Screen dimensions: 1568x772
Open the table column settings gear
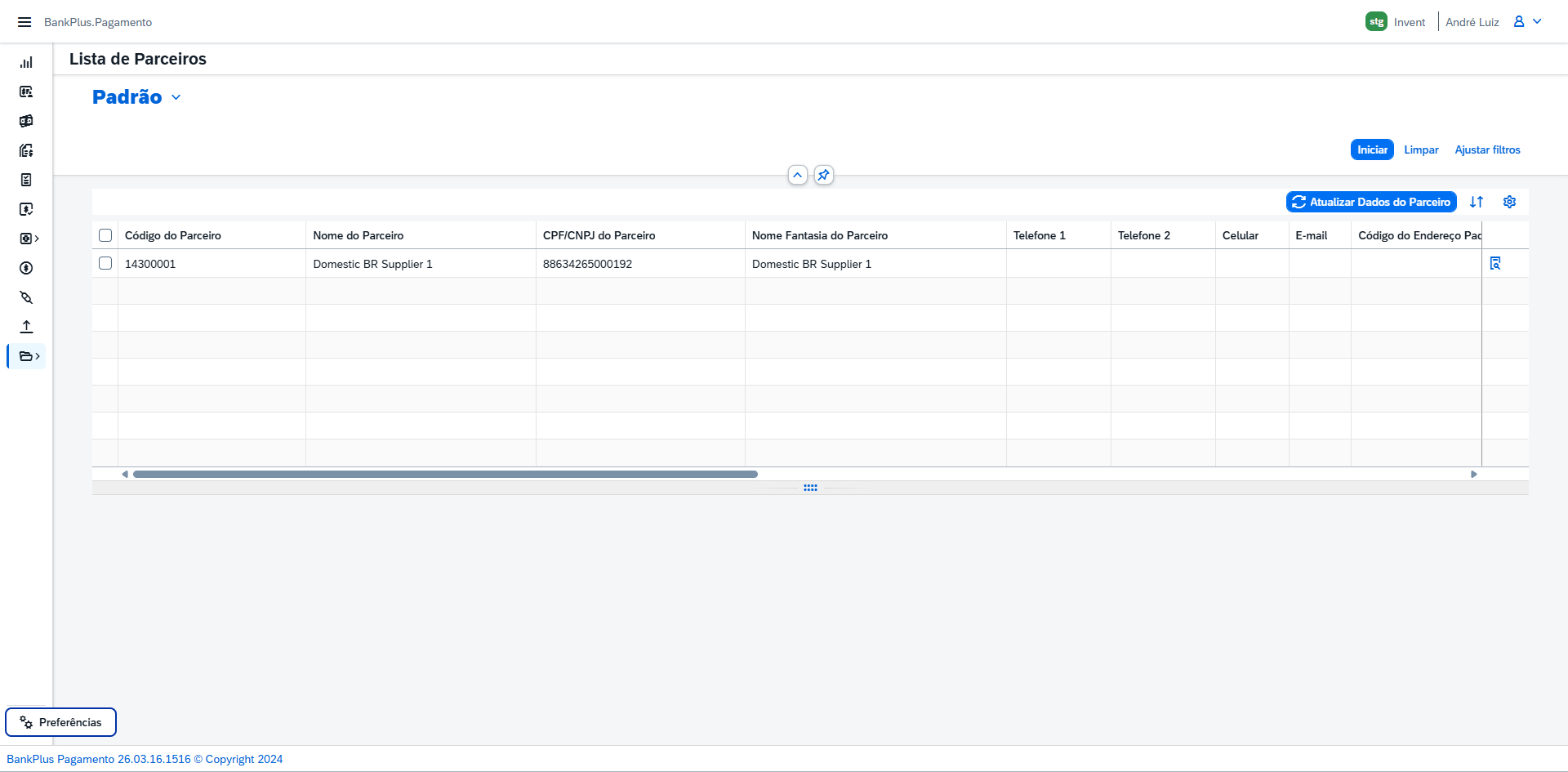click(1510, 202)
